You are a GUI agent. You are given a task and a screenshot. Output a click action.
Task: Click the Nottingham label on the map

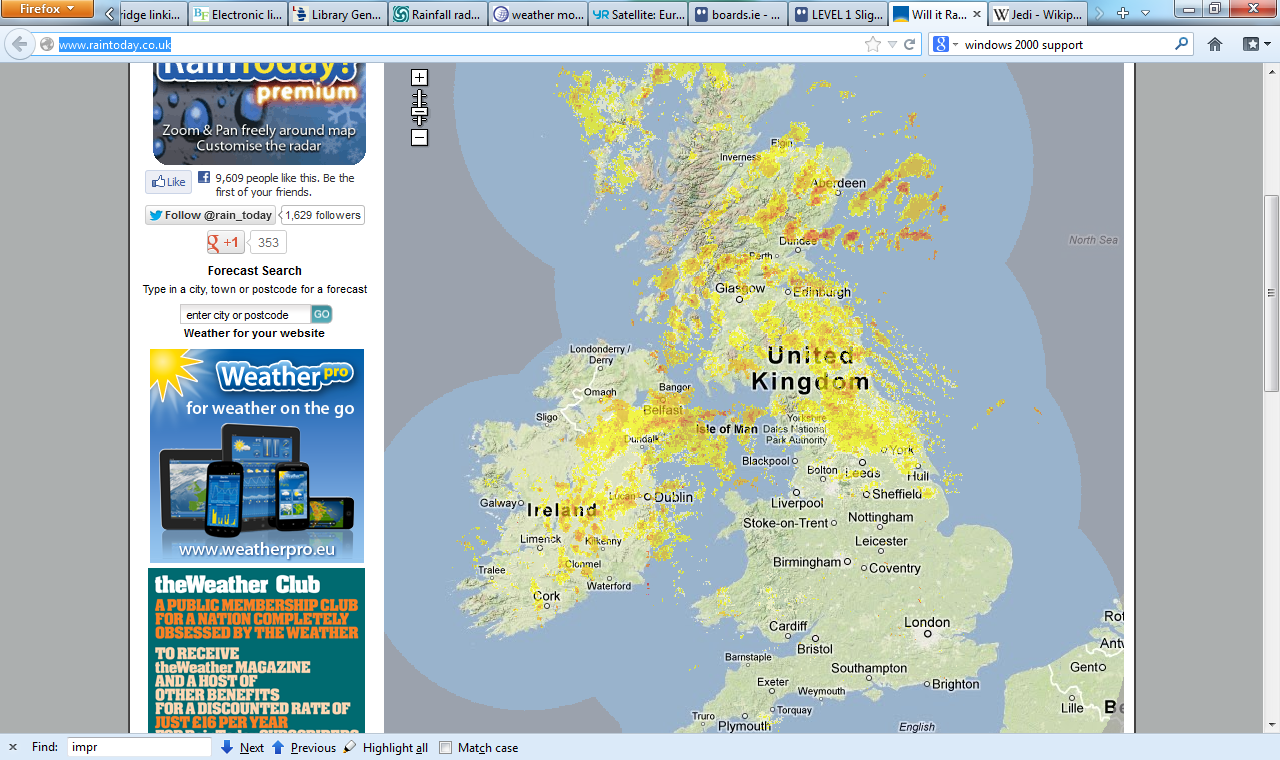pos(881,517)
